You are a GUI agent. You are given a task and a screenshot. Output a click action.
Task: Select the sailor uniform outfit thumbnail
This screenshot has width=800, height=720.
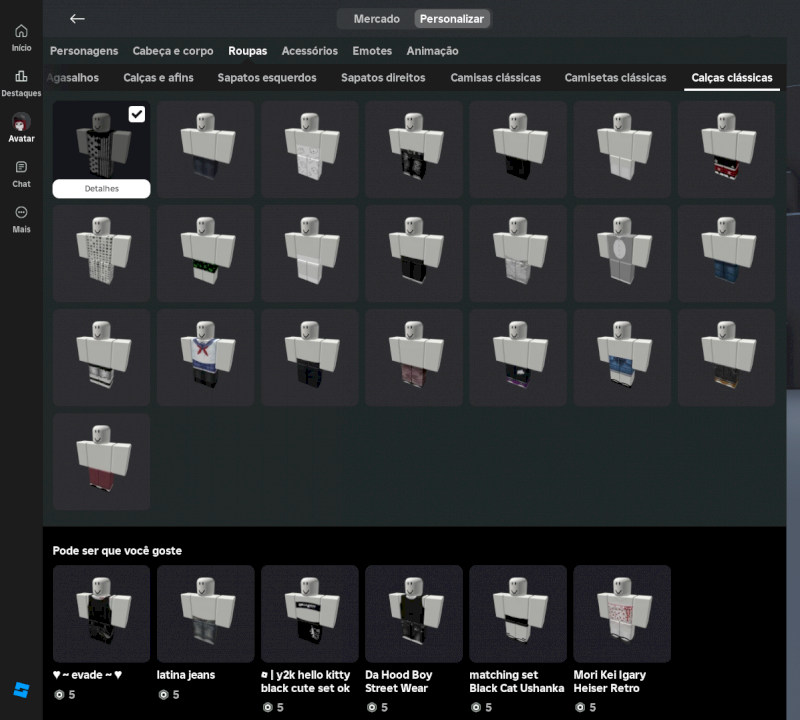coord(206,357)
